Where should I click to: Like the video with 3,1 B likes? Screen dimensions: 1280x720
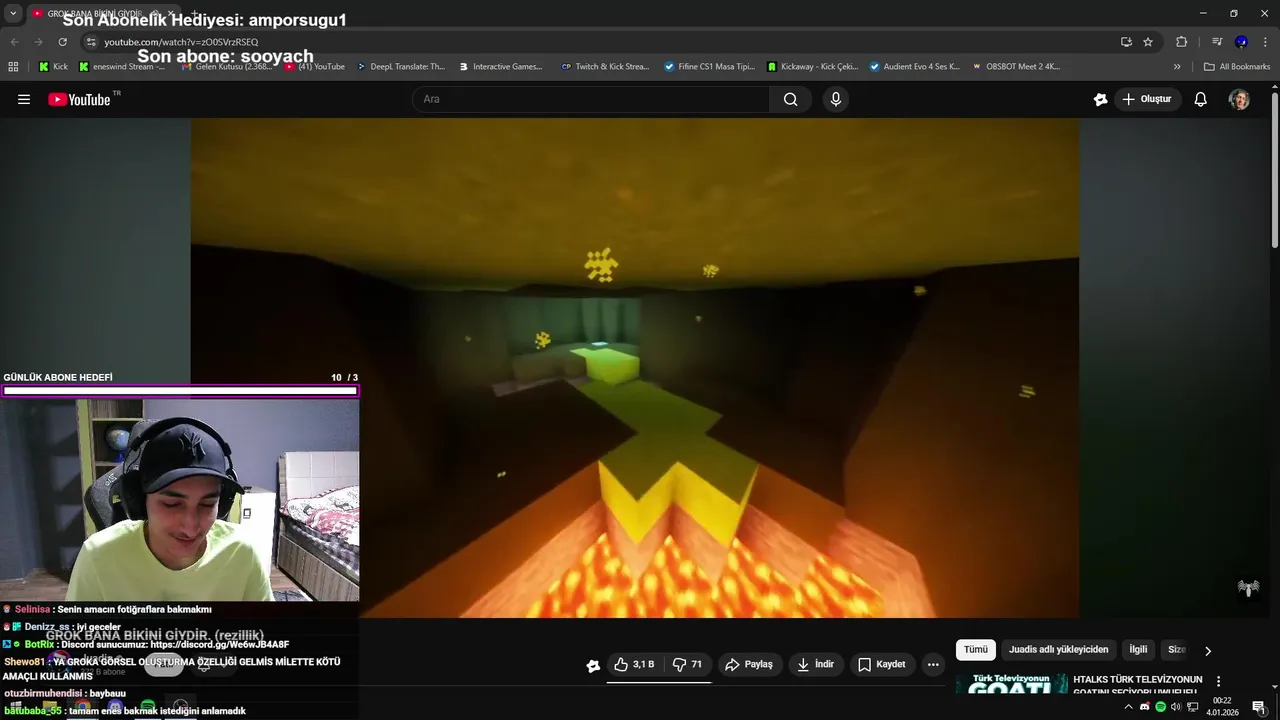click(634, 664)
